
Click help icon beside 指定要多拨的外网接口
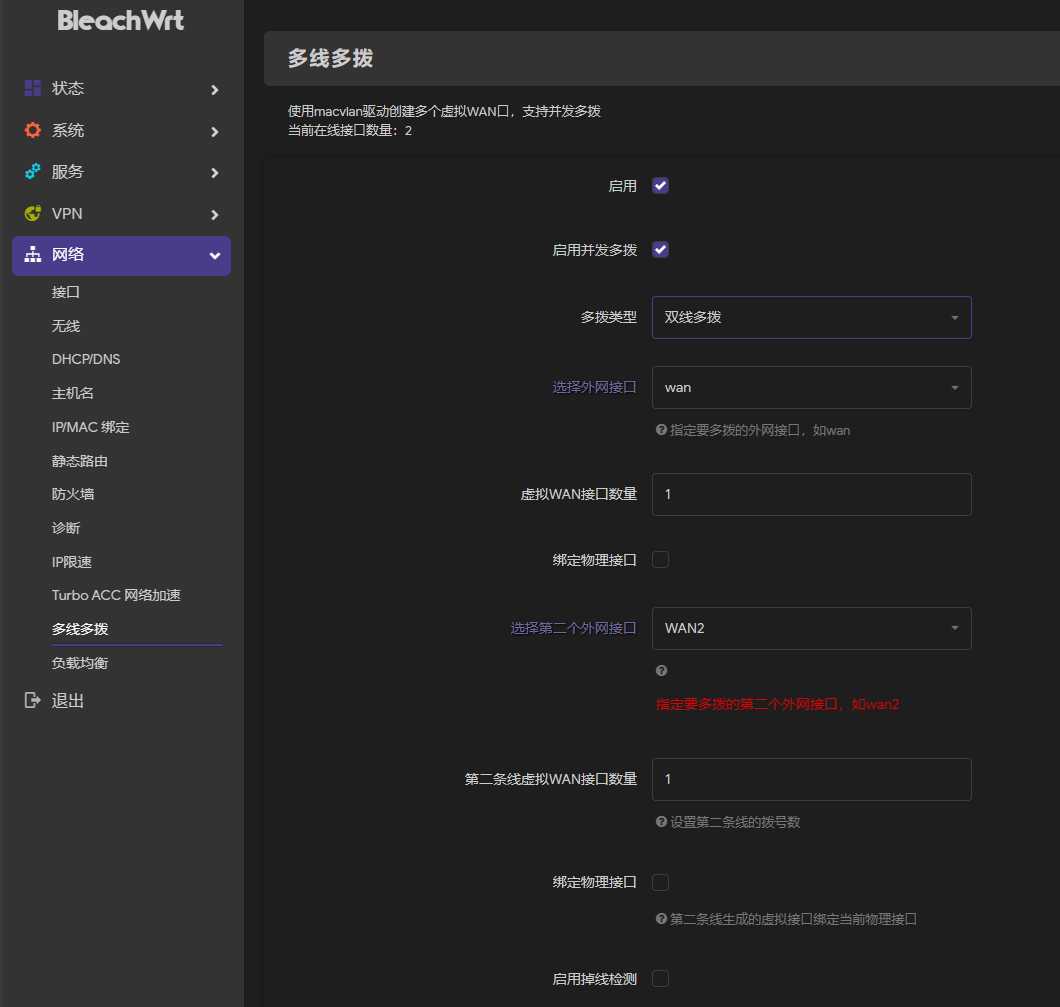[x=661, y=430]
